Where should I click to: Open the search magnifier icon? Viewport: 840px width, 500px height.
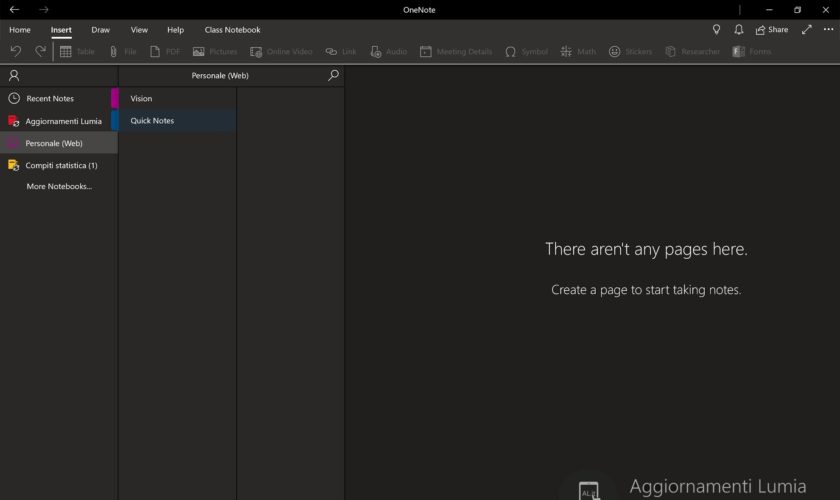pos(333,75)
